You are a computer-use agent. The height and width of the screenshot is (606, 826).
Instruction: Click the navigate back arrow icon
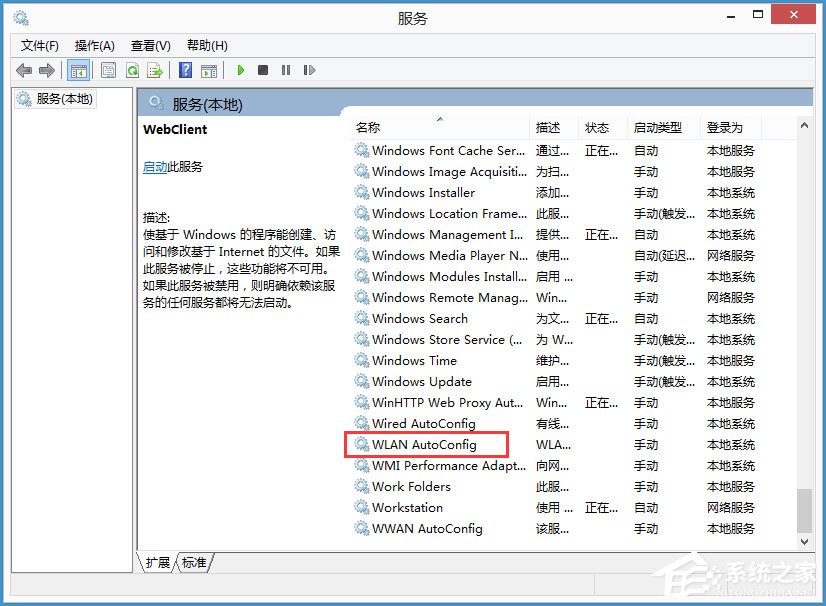[24, 70]
